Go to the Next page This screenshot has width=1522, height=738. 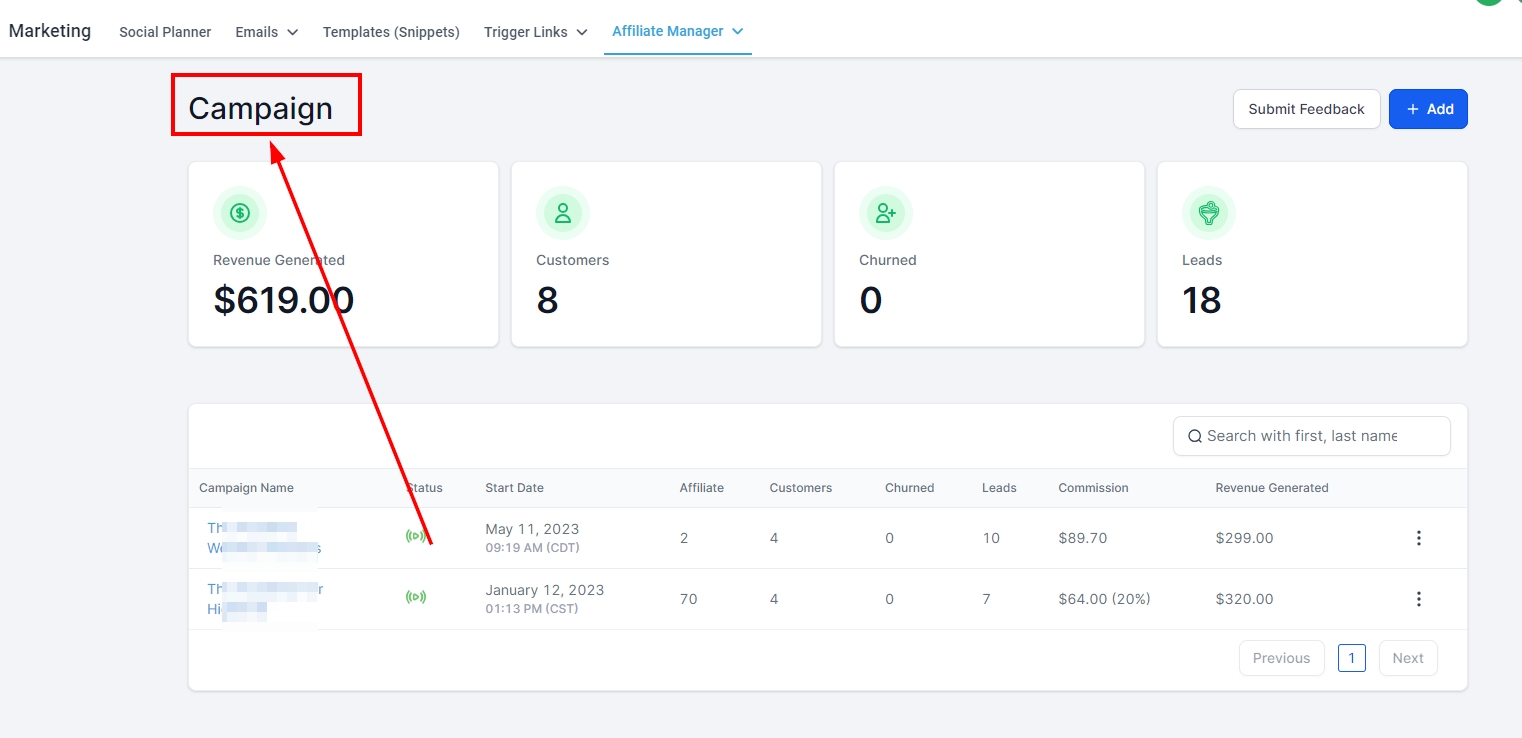[x=1407, y=658]
